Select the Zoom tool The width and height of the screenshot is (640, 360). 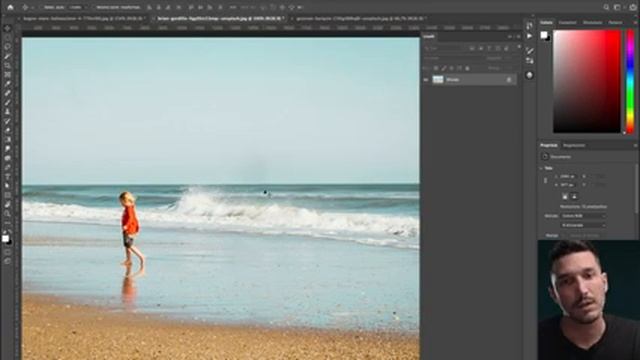pos(7,213)
